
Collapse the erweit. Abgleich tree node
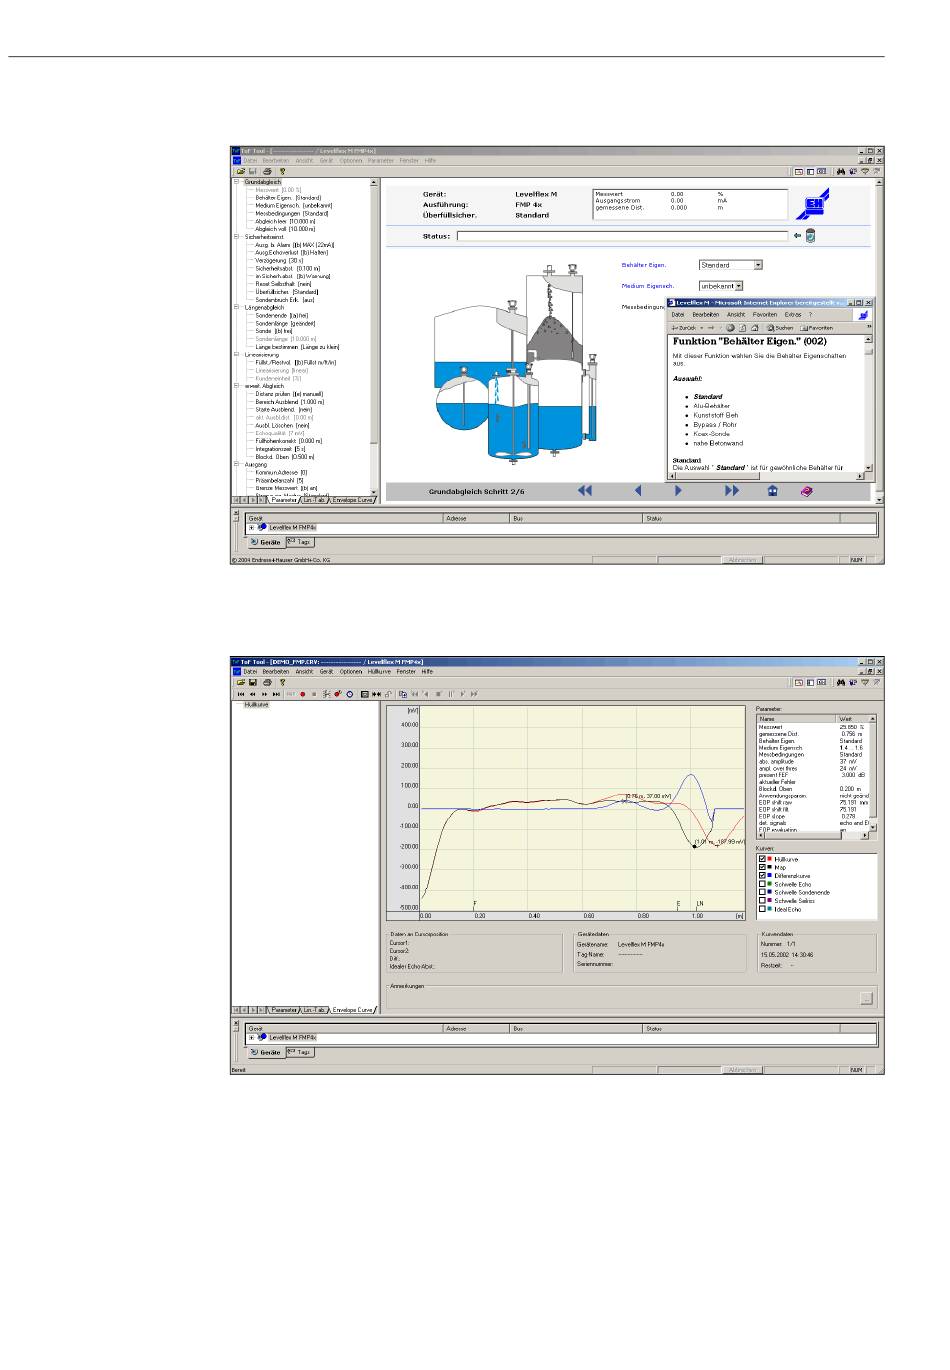[x=237, y=385]
